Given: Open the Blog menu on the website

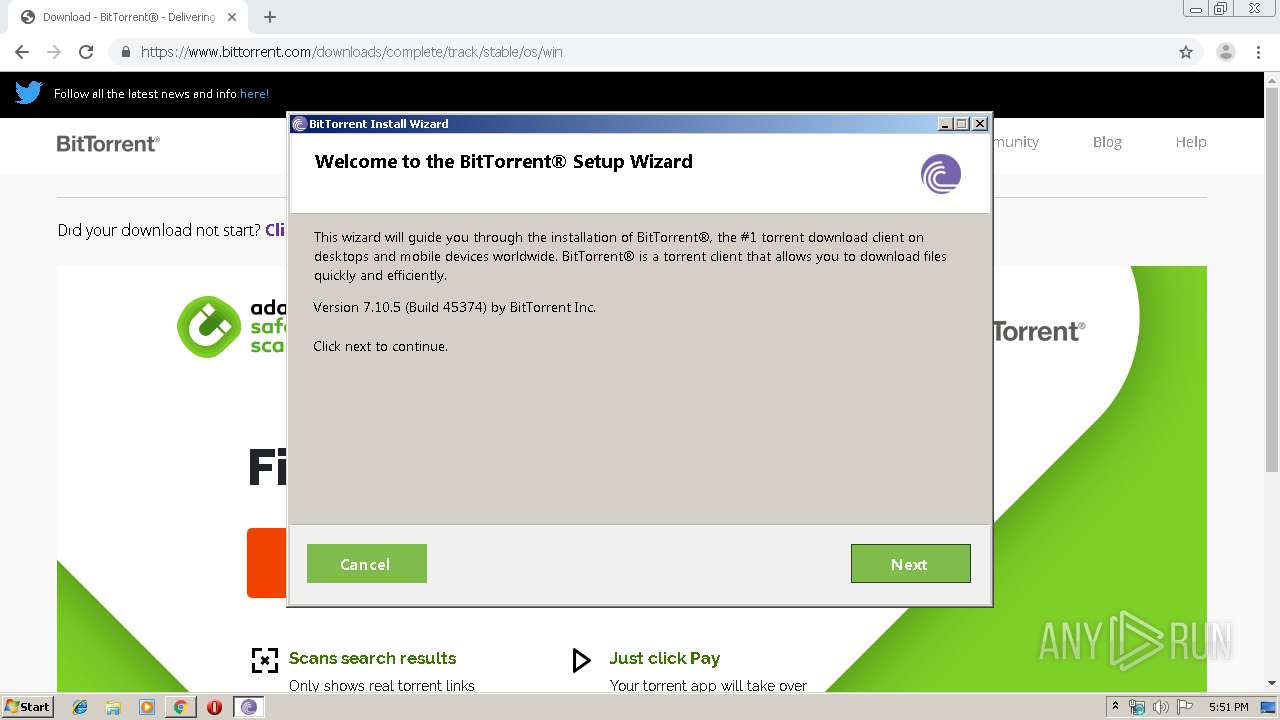Looking at the screenshot, I should (1107, 142).
